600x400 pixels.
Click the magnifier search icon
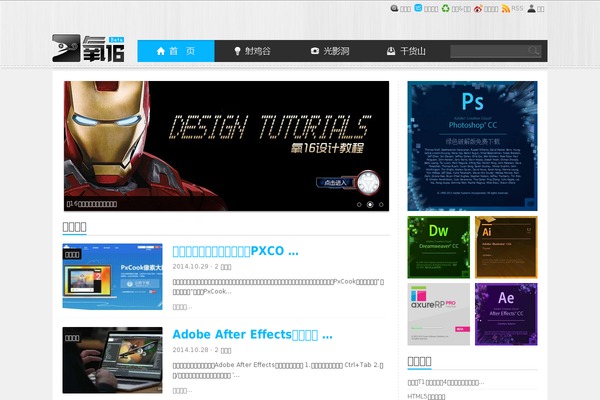point(533,51)
